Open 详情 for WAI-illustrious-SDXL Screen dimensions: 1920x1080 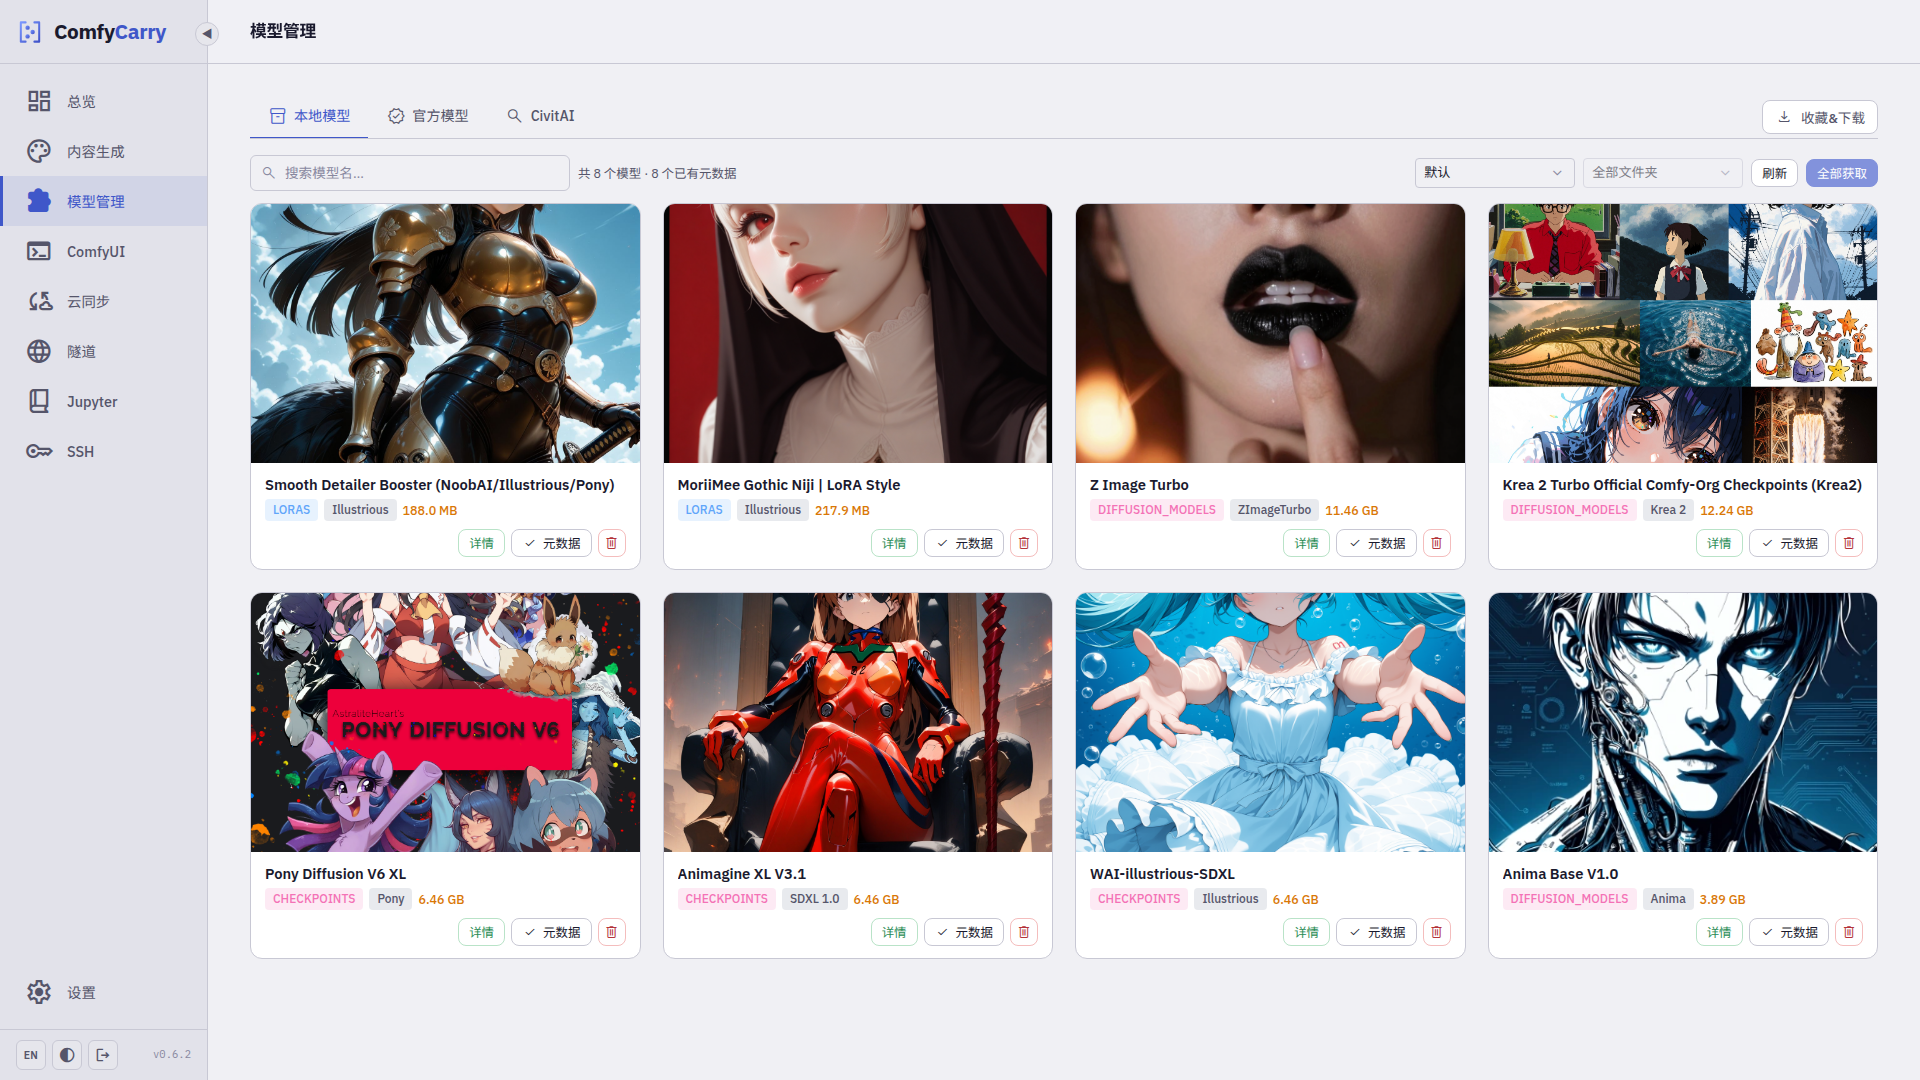(x=1307, y=932)
